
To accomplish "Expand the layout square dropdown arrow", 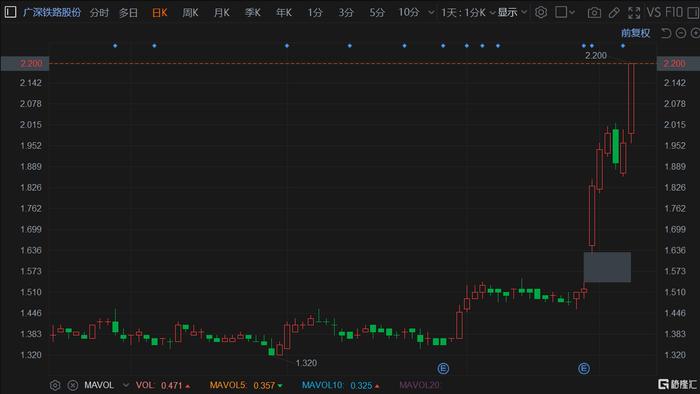I will [572, 12].
